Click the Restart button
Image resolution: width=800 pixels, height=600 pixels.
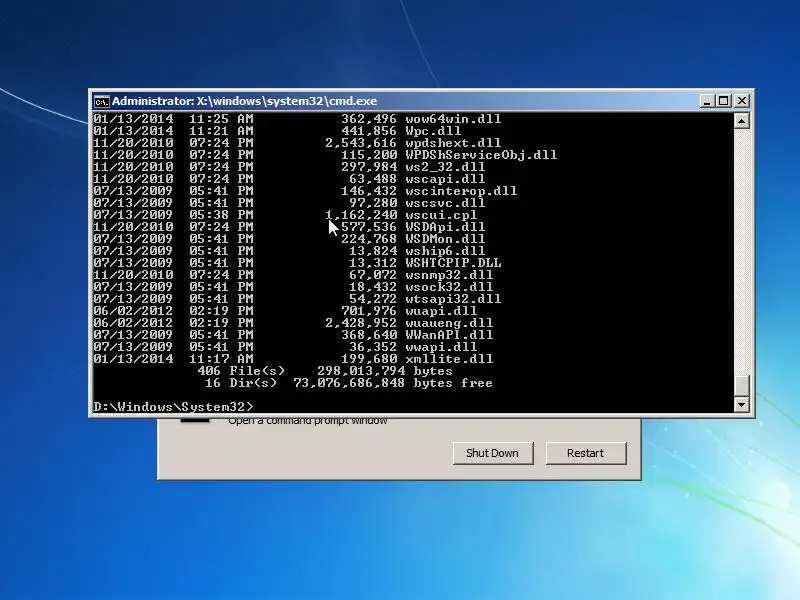(x=585, y=453)
